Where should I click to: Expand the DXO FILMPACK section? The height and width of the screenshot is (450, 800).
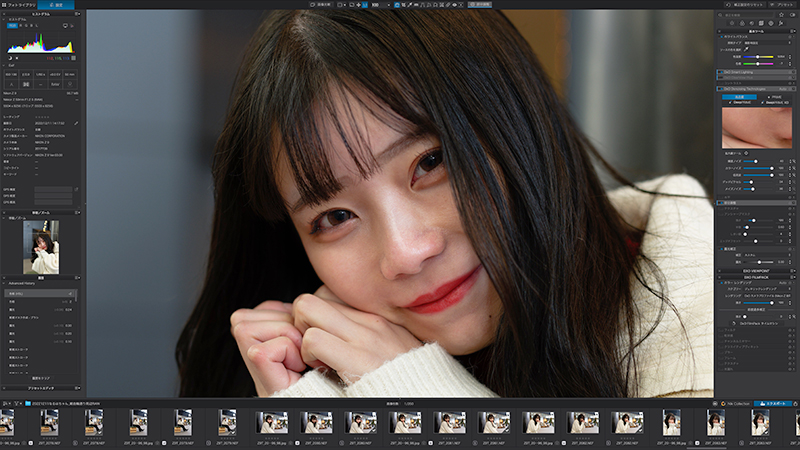756,277
